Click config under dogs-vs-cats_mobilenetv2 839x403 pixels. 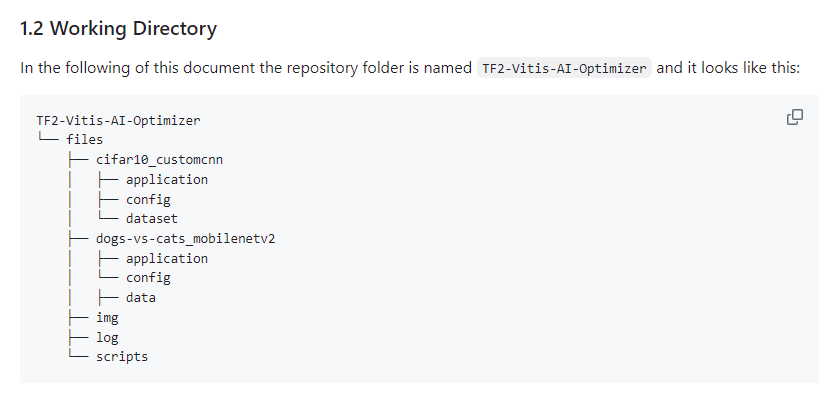click(x=148, y=278)
